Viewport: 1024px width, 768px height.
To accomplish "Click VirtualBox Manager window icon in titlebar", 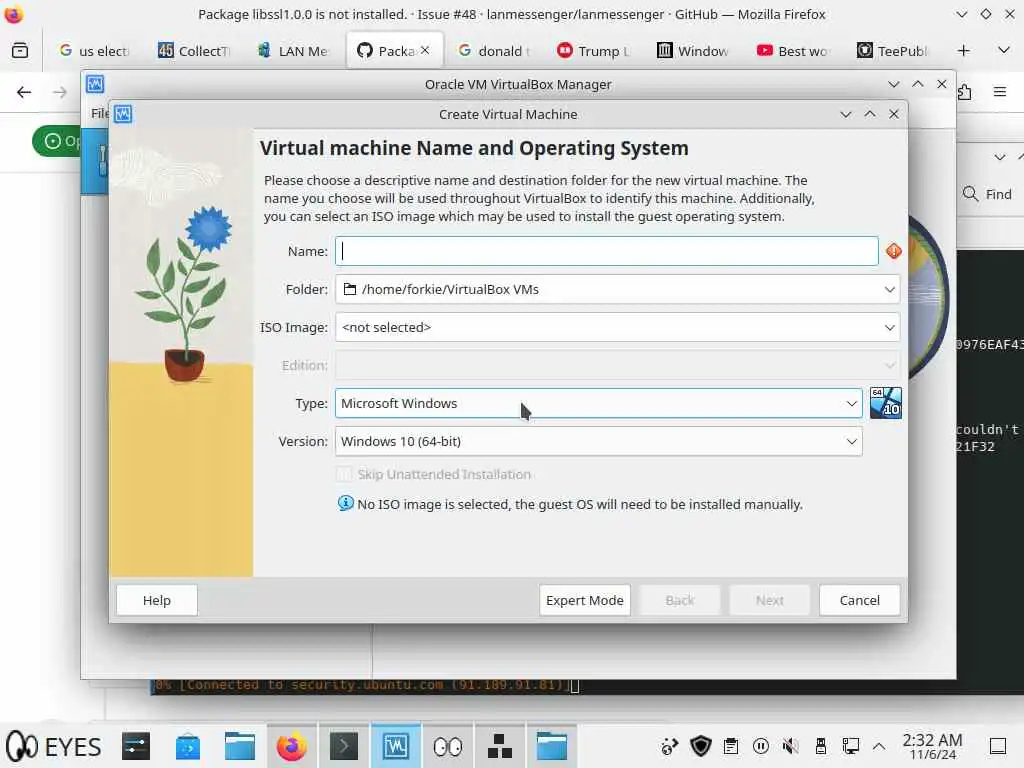I will pyautogui.click(x=95, y=84).
